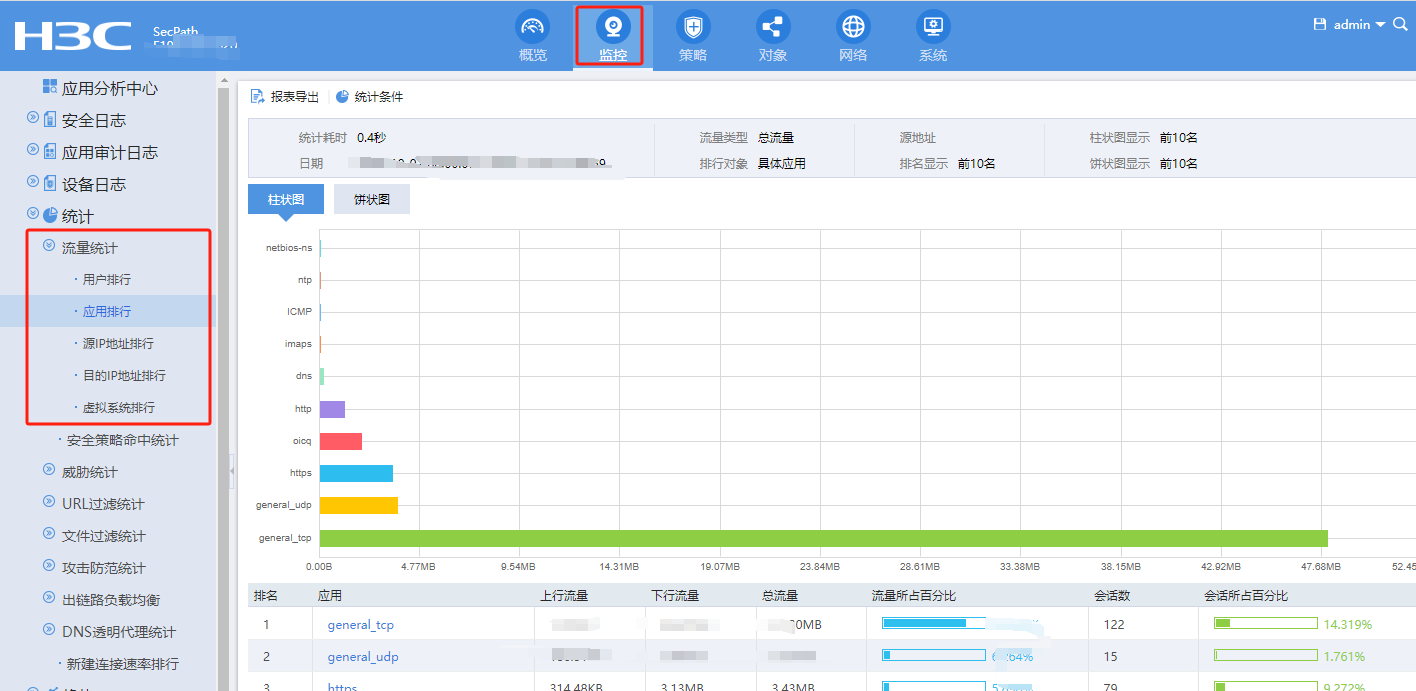The image size is (1416, 691).
Task: Click the general_tcp application link
Action: (x=360, y=625)
